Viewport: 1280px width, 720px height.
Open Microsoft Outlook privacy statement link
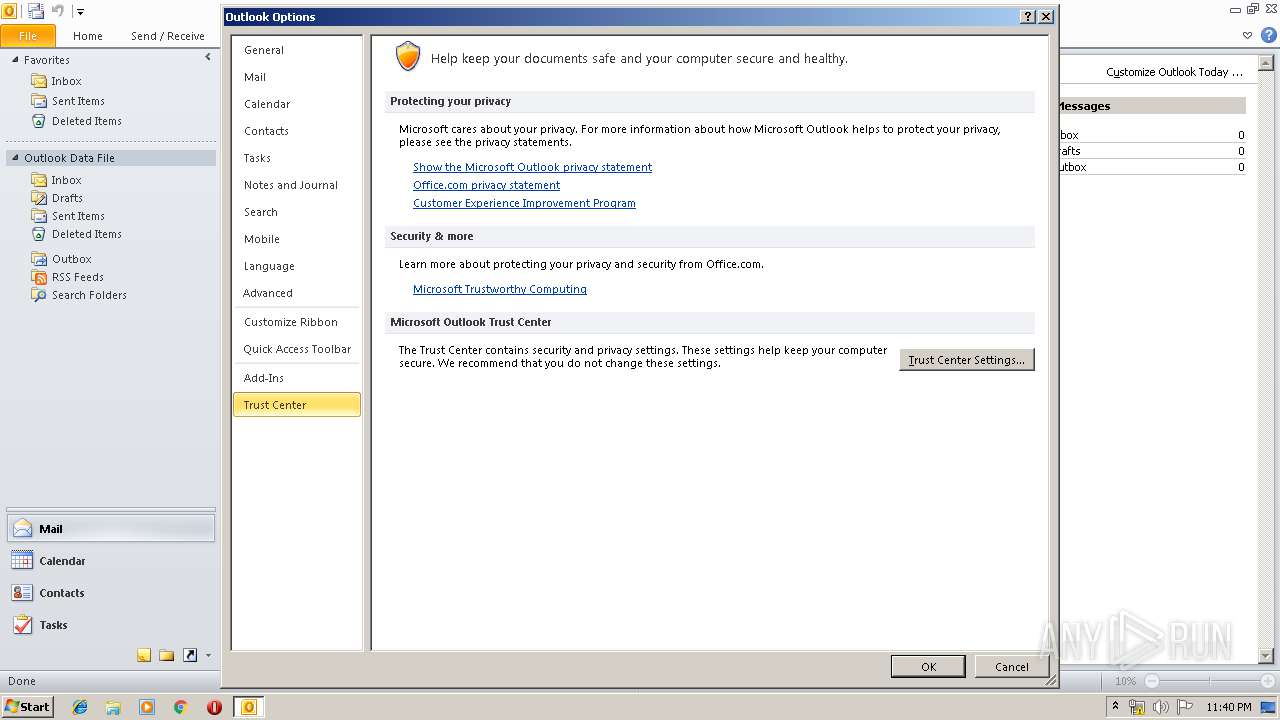532,167
